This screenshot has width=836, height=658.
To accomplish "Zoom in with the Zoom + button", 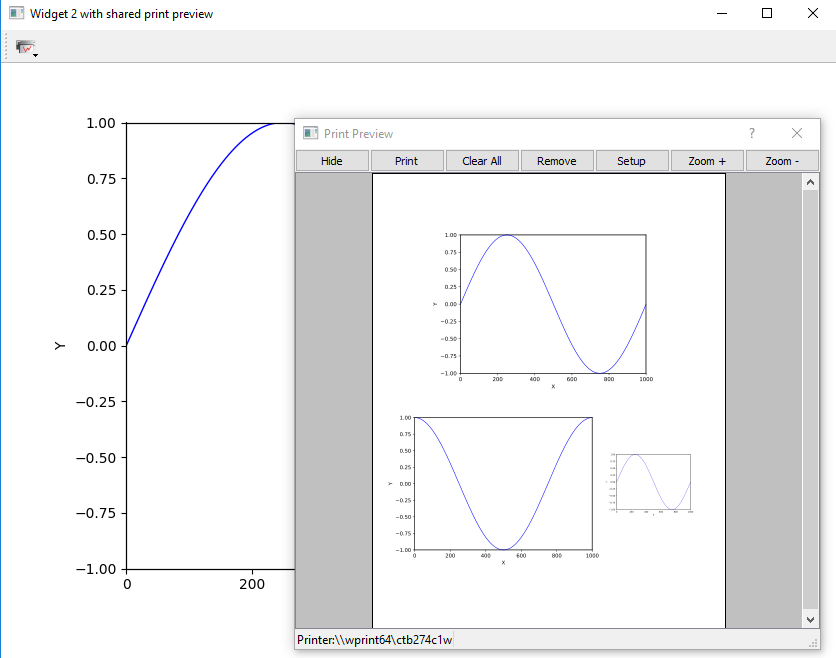I will click(707, 161).
